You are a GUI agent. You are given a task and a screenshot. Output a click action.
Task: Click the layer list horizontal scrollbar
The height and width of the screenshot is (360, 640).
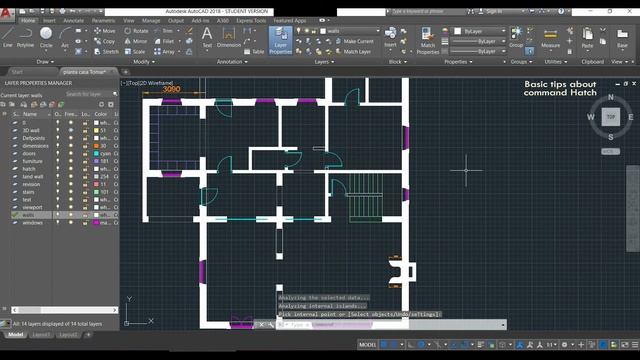pos(64,310)
